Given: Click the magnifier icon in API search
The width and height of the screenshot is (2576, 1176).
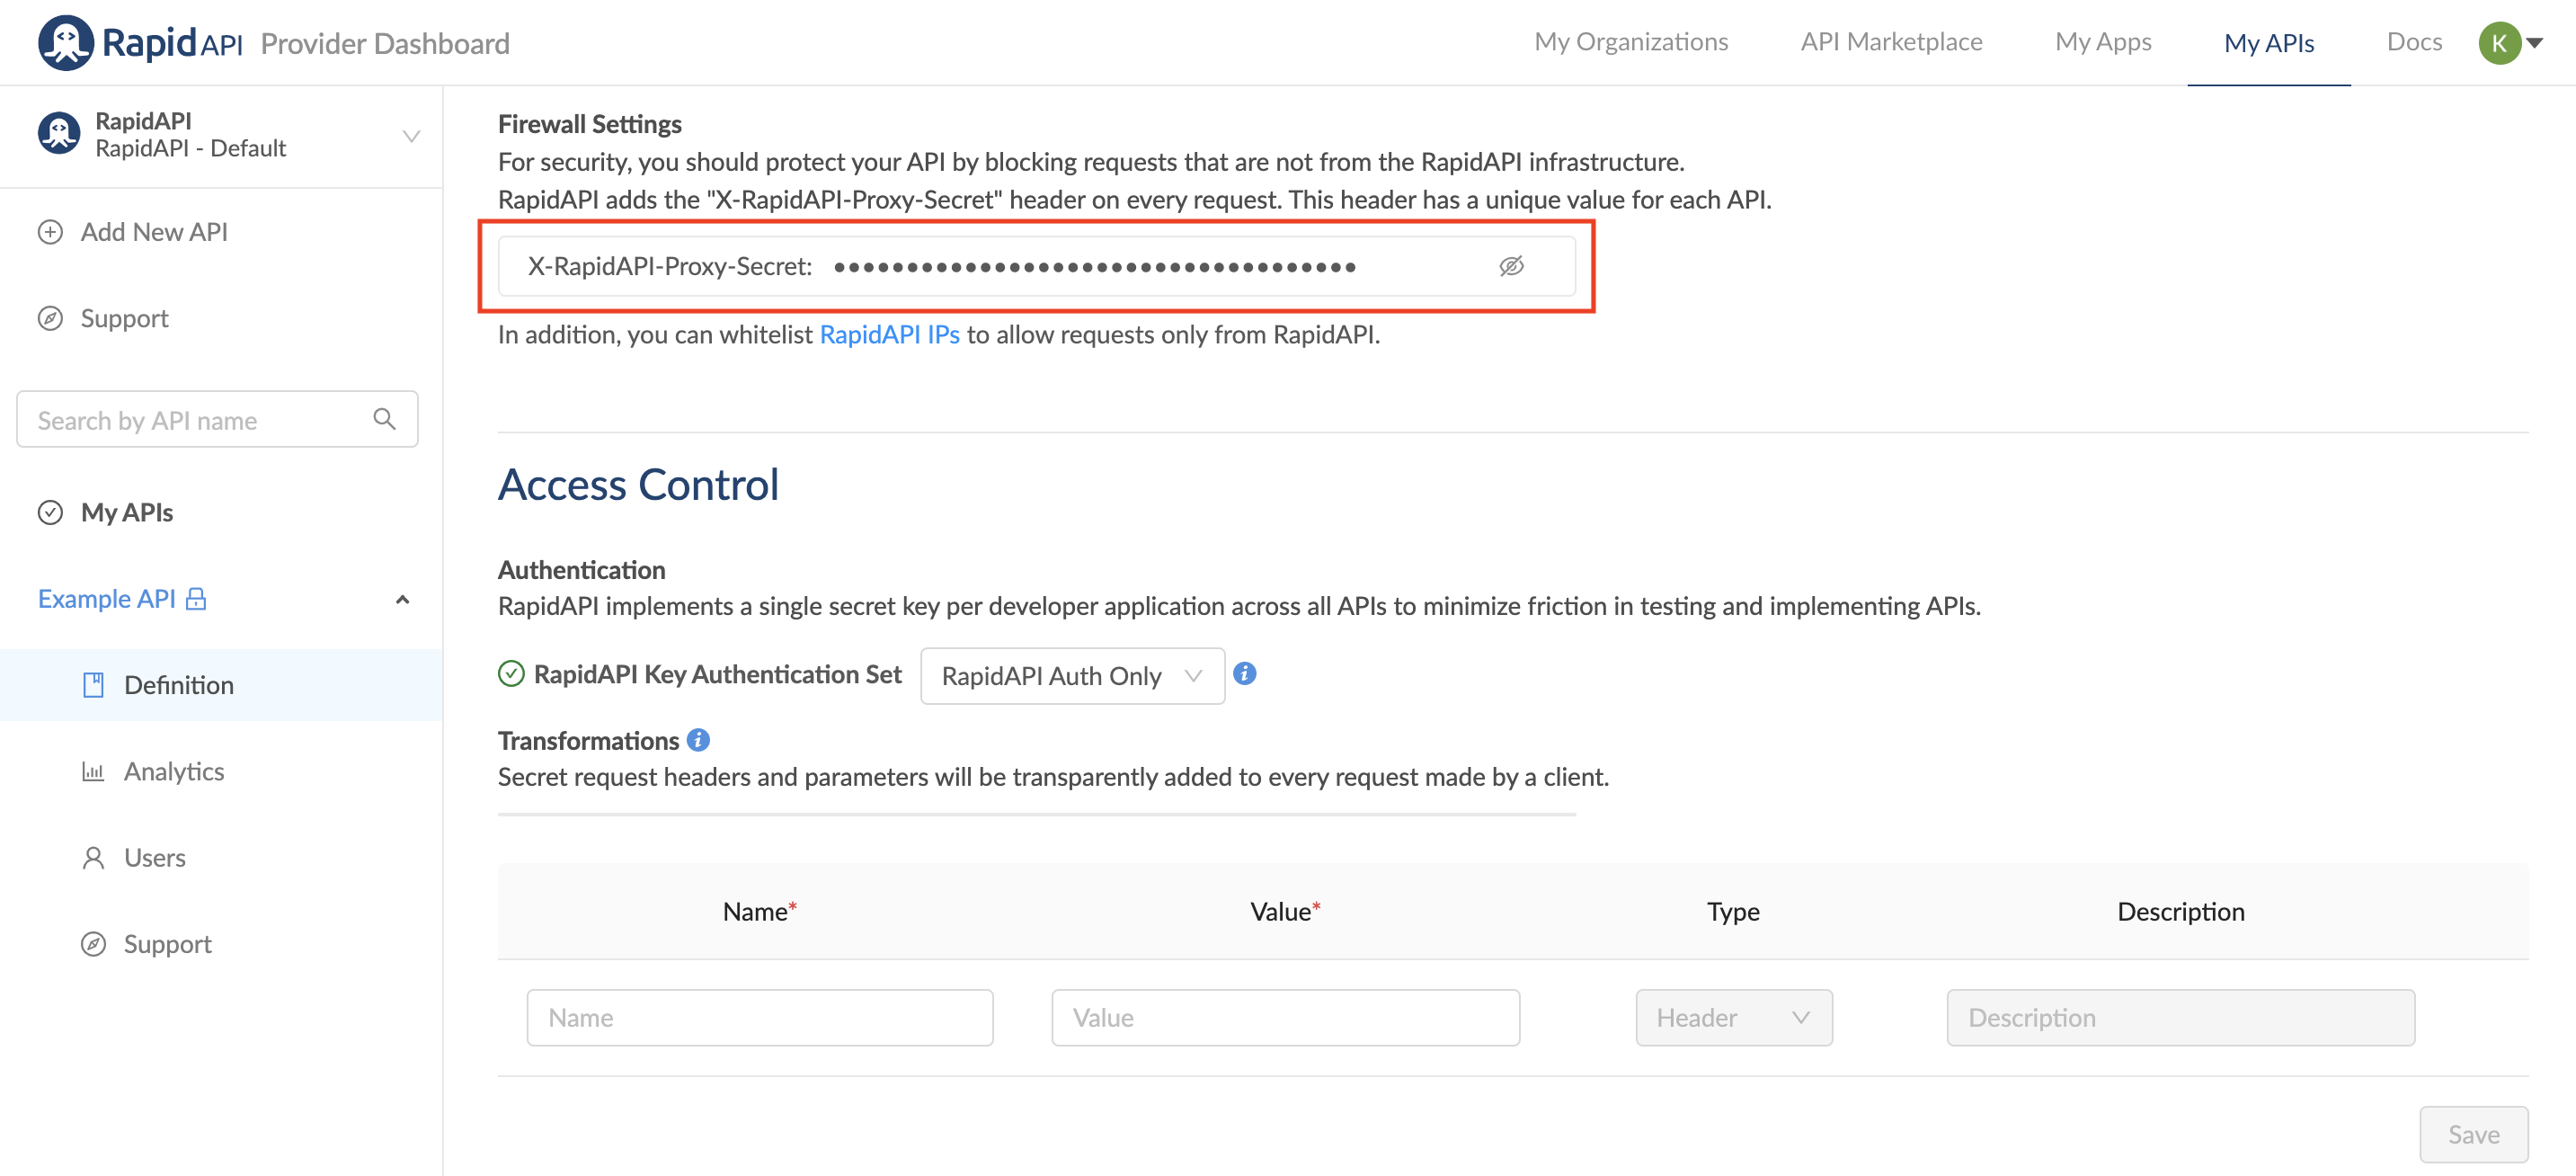Looking at the screenshot, I should pyautogui.click(x=384, y=419).
